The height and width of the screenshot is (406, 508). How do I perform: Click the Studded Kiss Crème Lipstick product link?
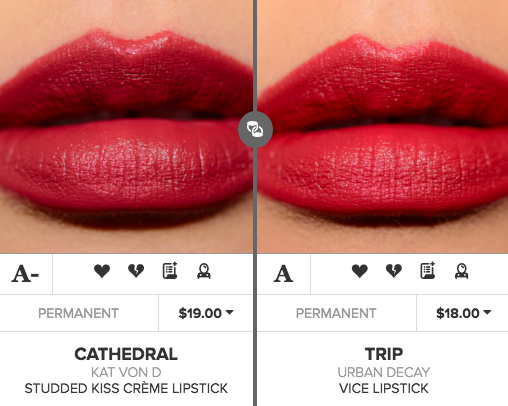click(126, 388)
